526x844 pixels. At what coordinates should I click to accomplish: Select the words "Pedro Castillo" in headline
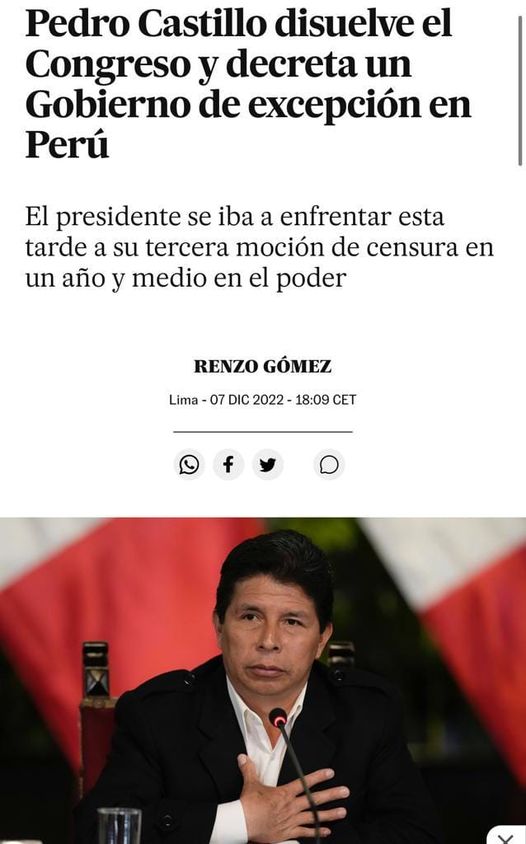coord(146,24)
